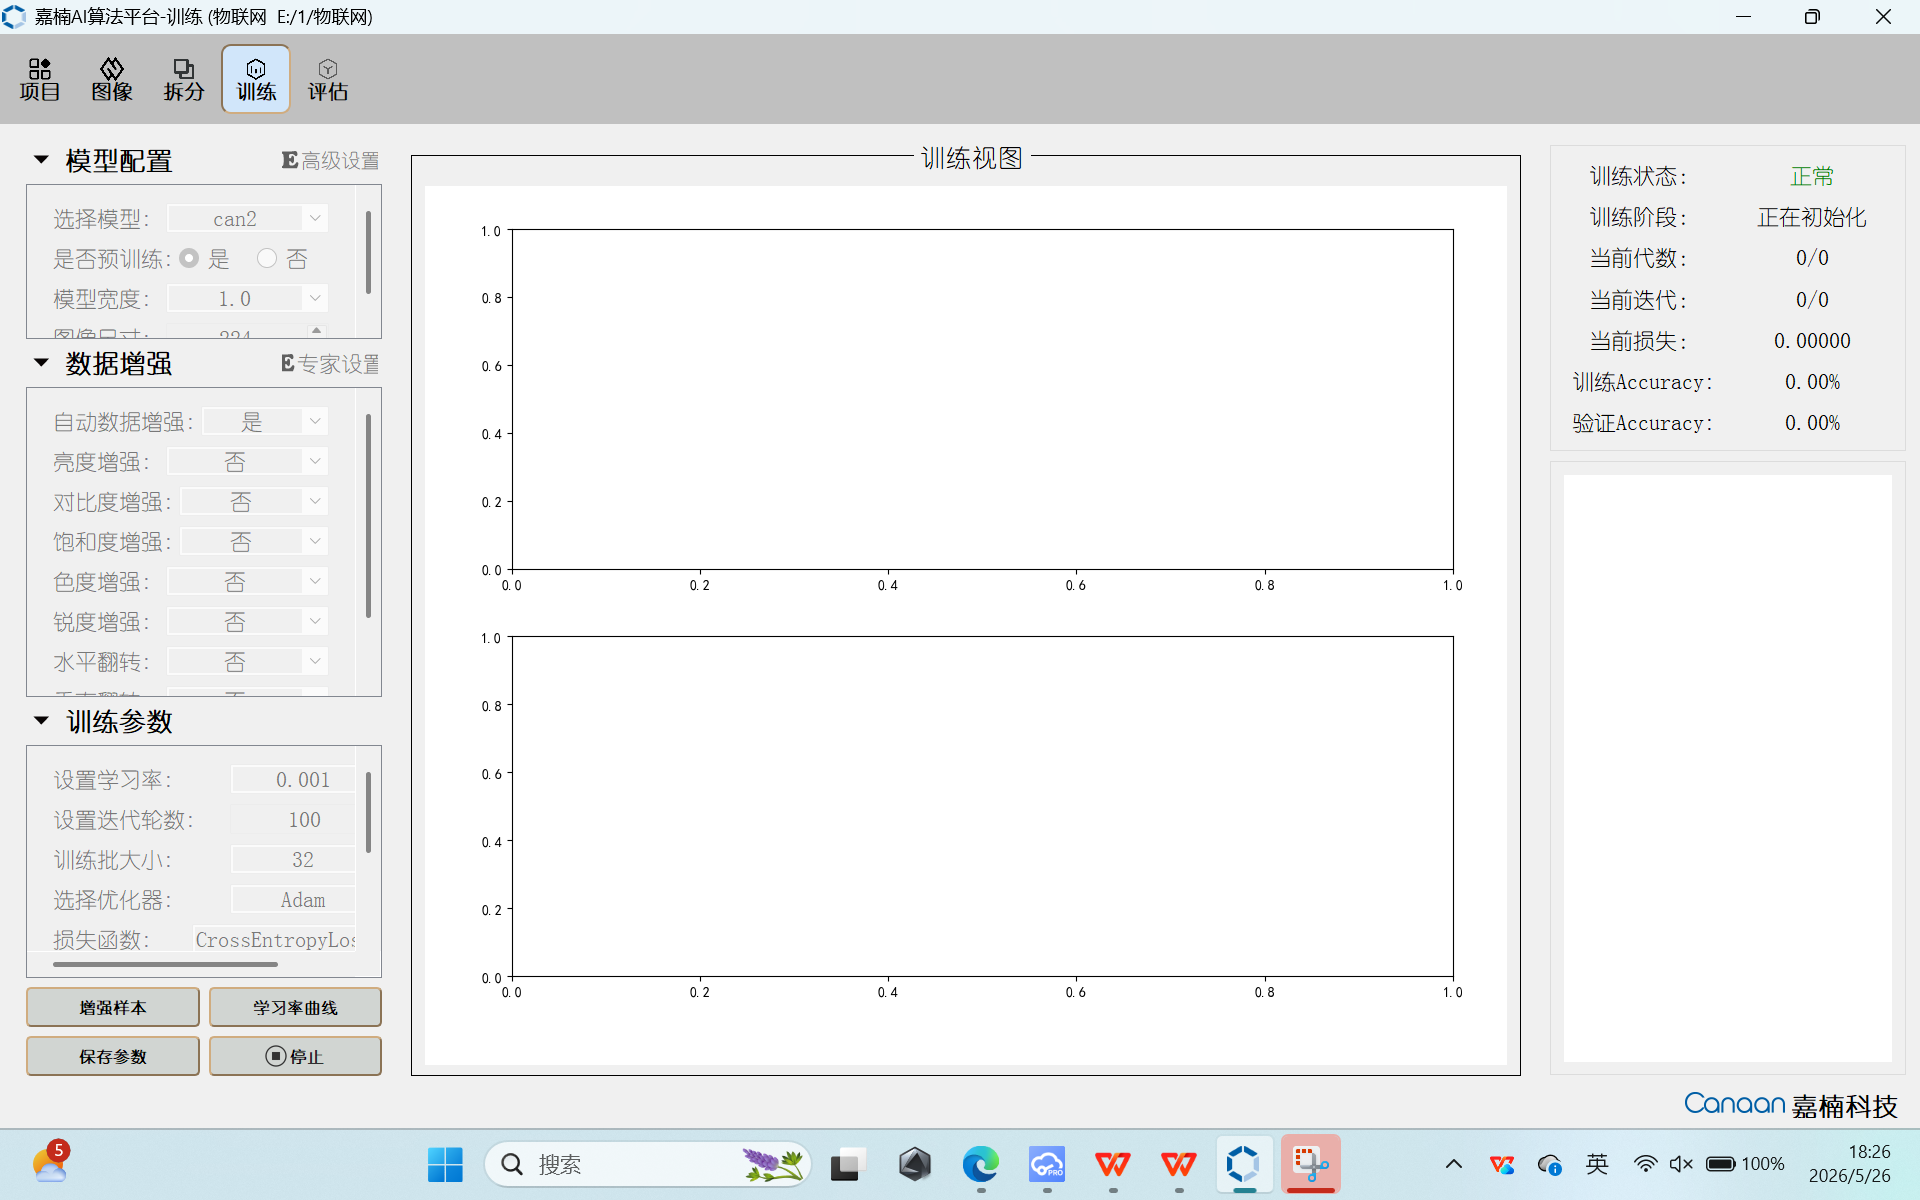Open the first WPS Office taskbar icon
This screenshot has width=1920, height=1200.
click(x=1113, y=1164)
